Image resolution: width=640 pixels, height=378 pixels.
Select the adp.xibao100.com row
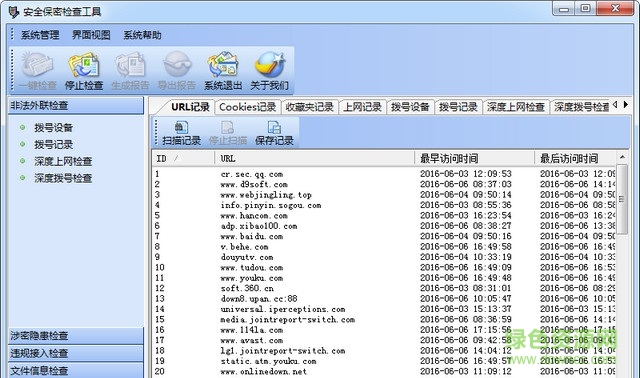pyautogui.click(x=384, y=226)
